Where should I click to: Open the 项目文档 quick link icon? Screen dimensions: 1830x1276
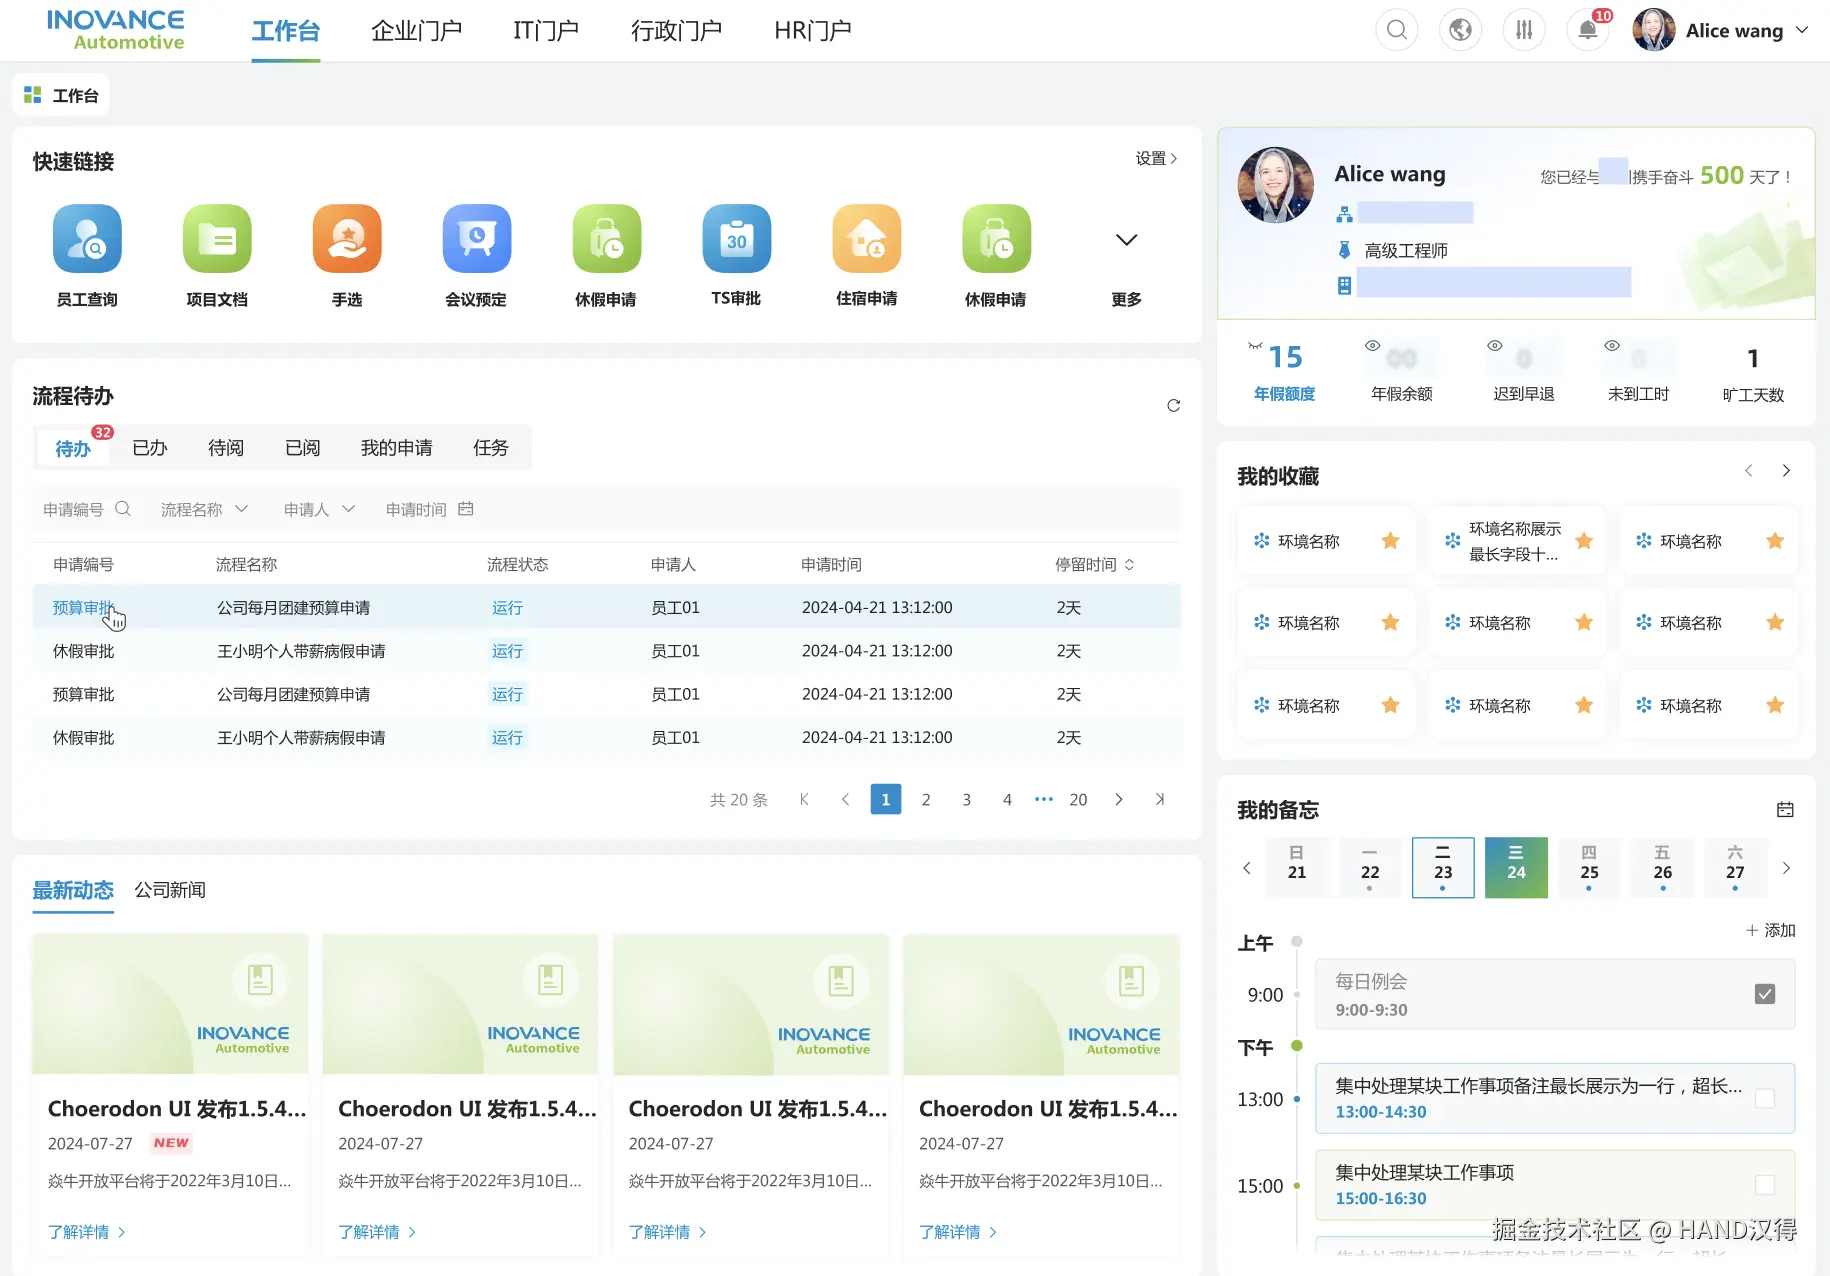[x=217, y=239]
